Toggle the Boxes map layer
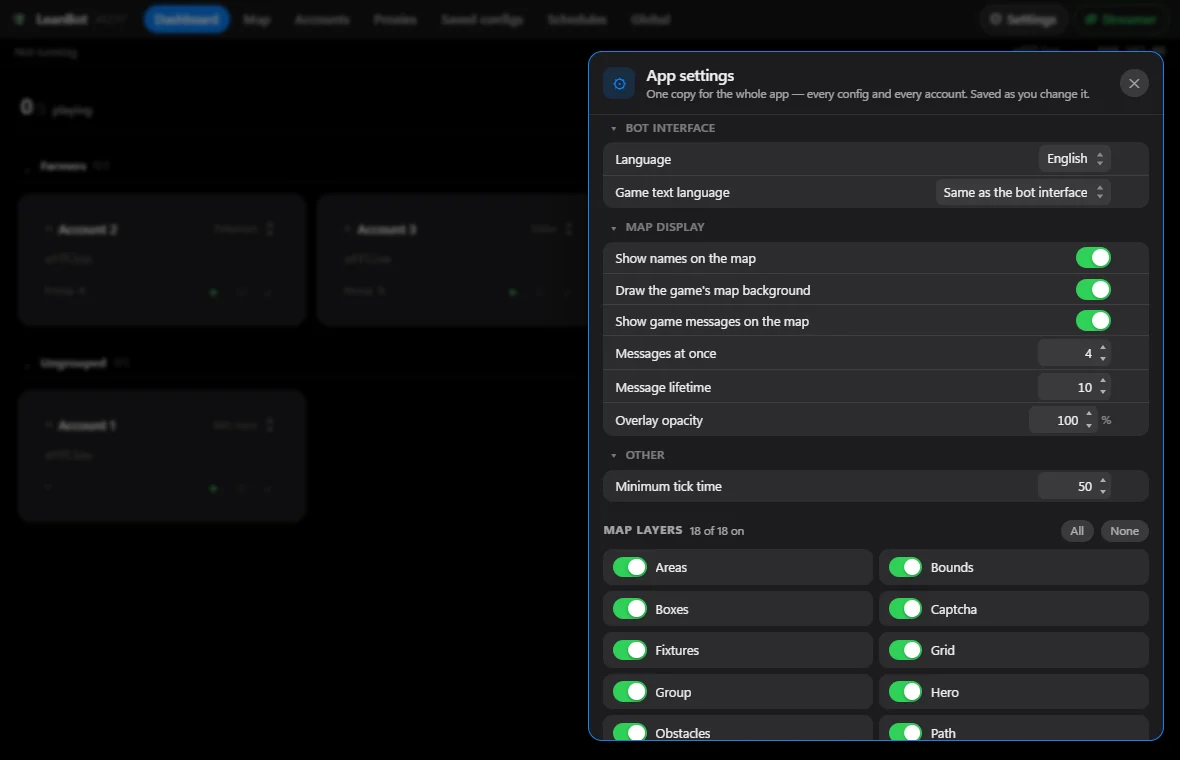 coord(630,609)
